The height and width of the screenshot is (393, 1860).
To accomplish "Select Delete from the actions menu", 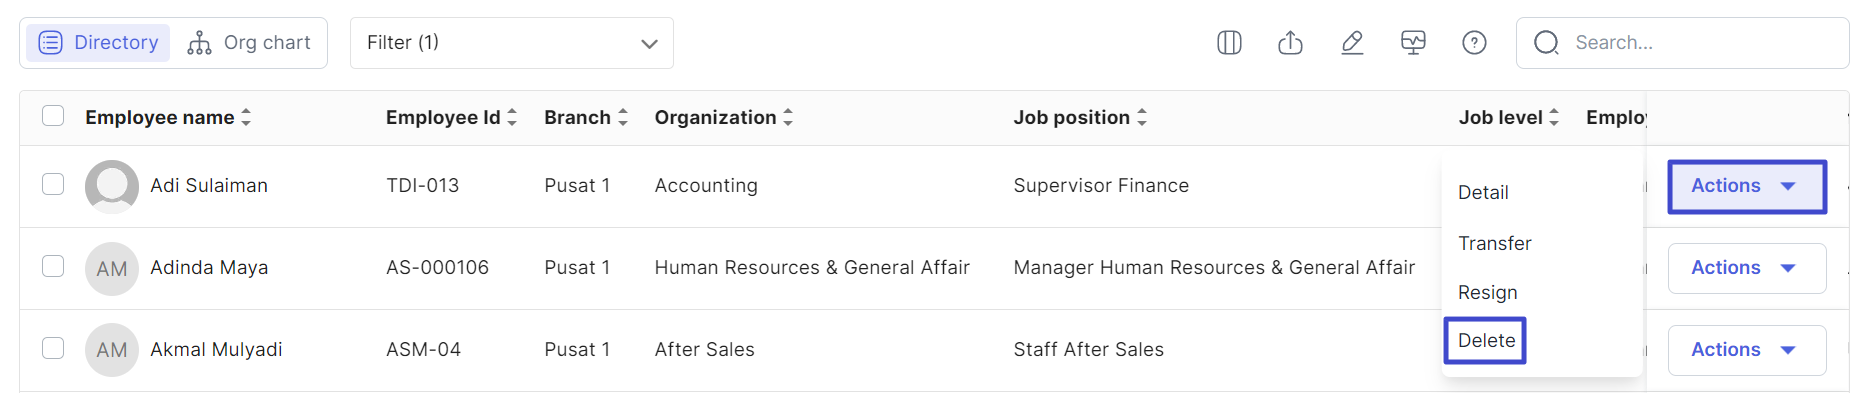I will (x=1486, y=341).
